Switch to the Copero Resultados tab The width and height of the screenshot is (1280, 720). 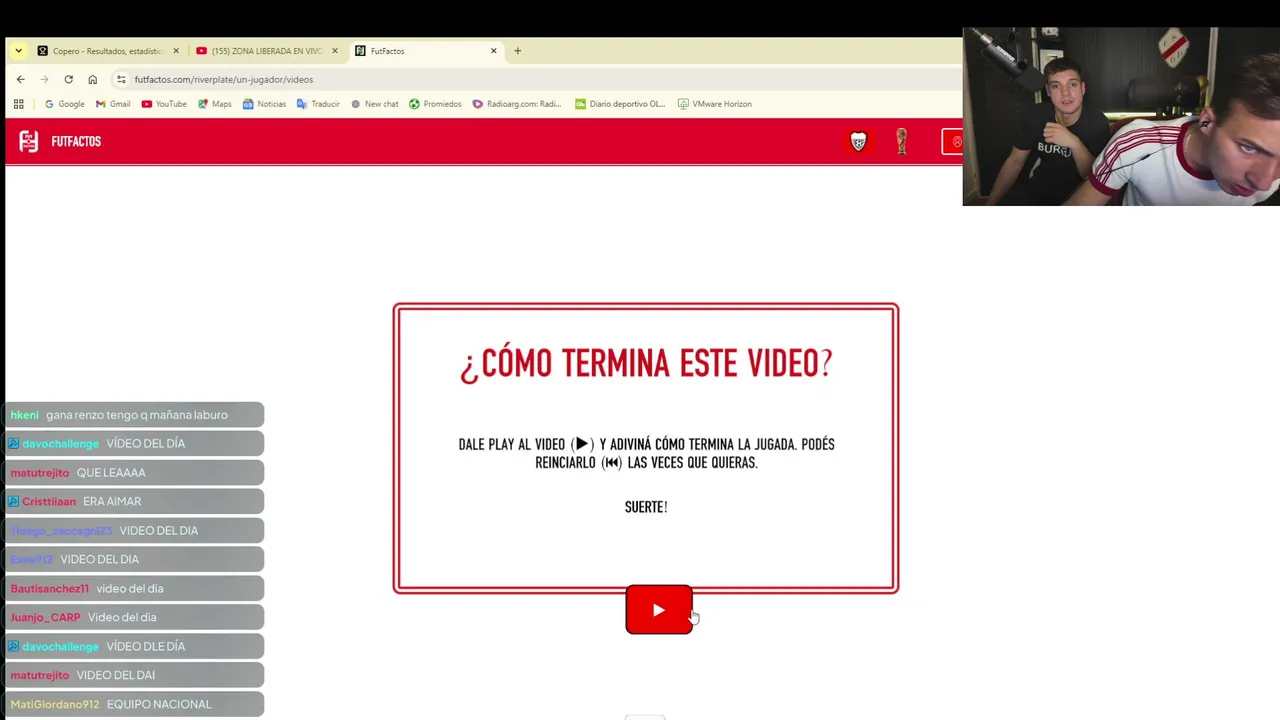[x=108, y=51]
